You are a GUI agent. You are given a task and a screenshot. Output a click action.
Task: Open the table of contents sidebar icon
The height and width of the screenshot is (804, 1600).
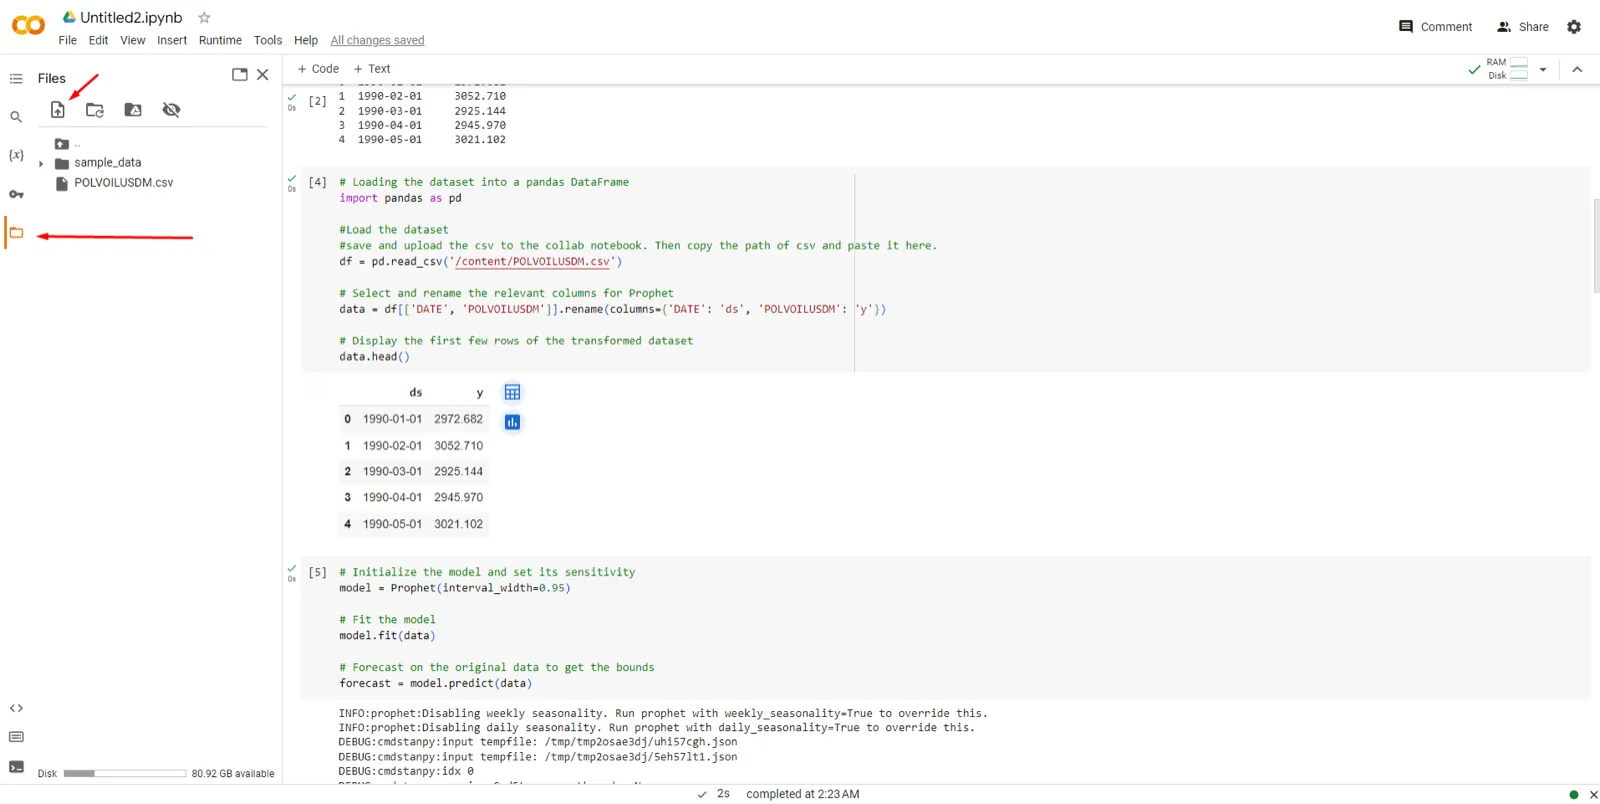click(x=16, y=78)
